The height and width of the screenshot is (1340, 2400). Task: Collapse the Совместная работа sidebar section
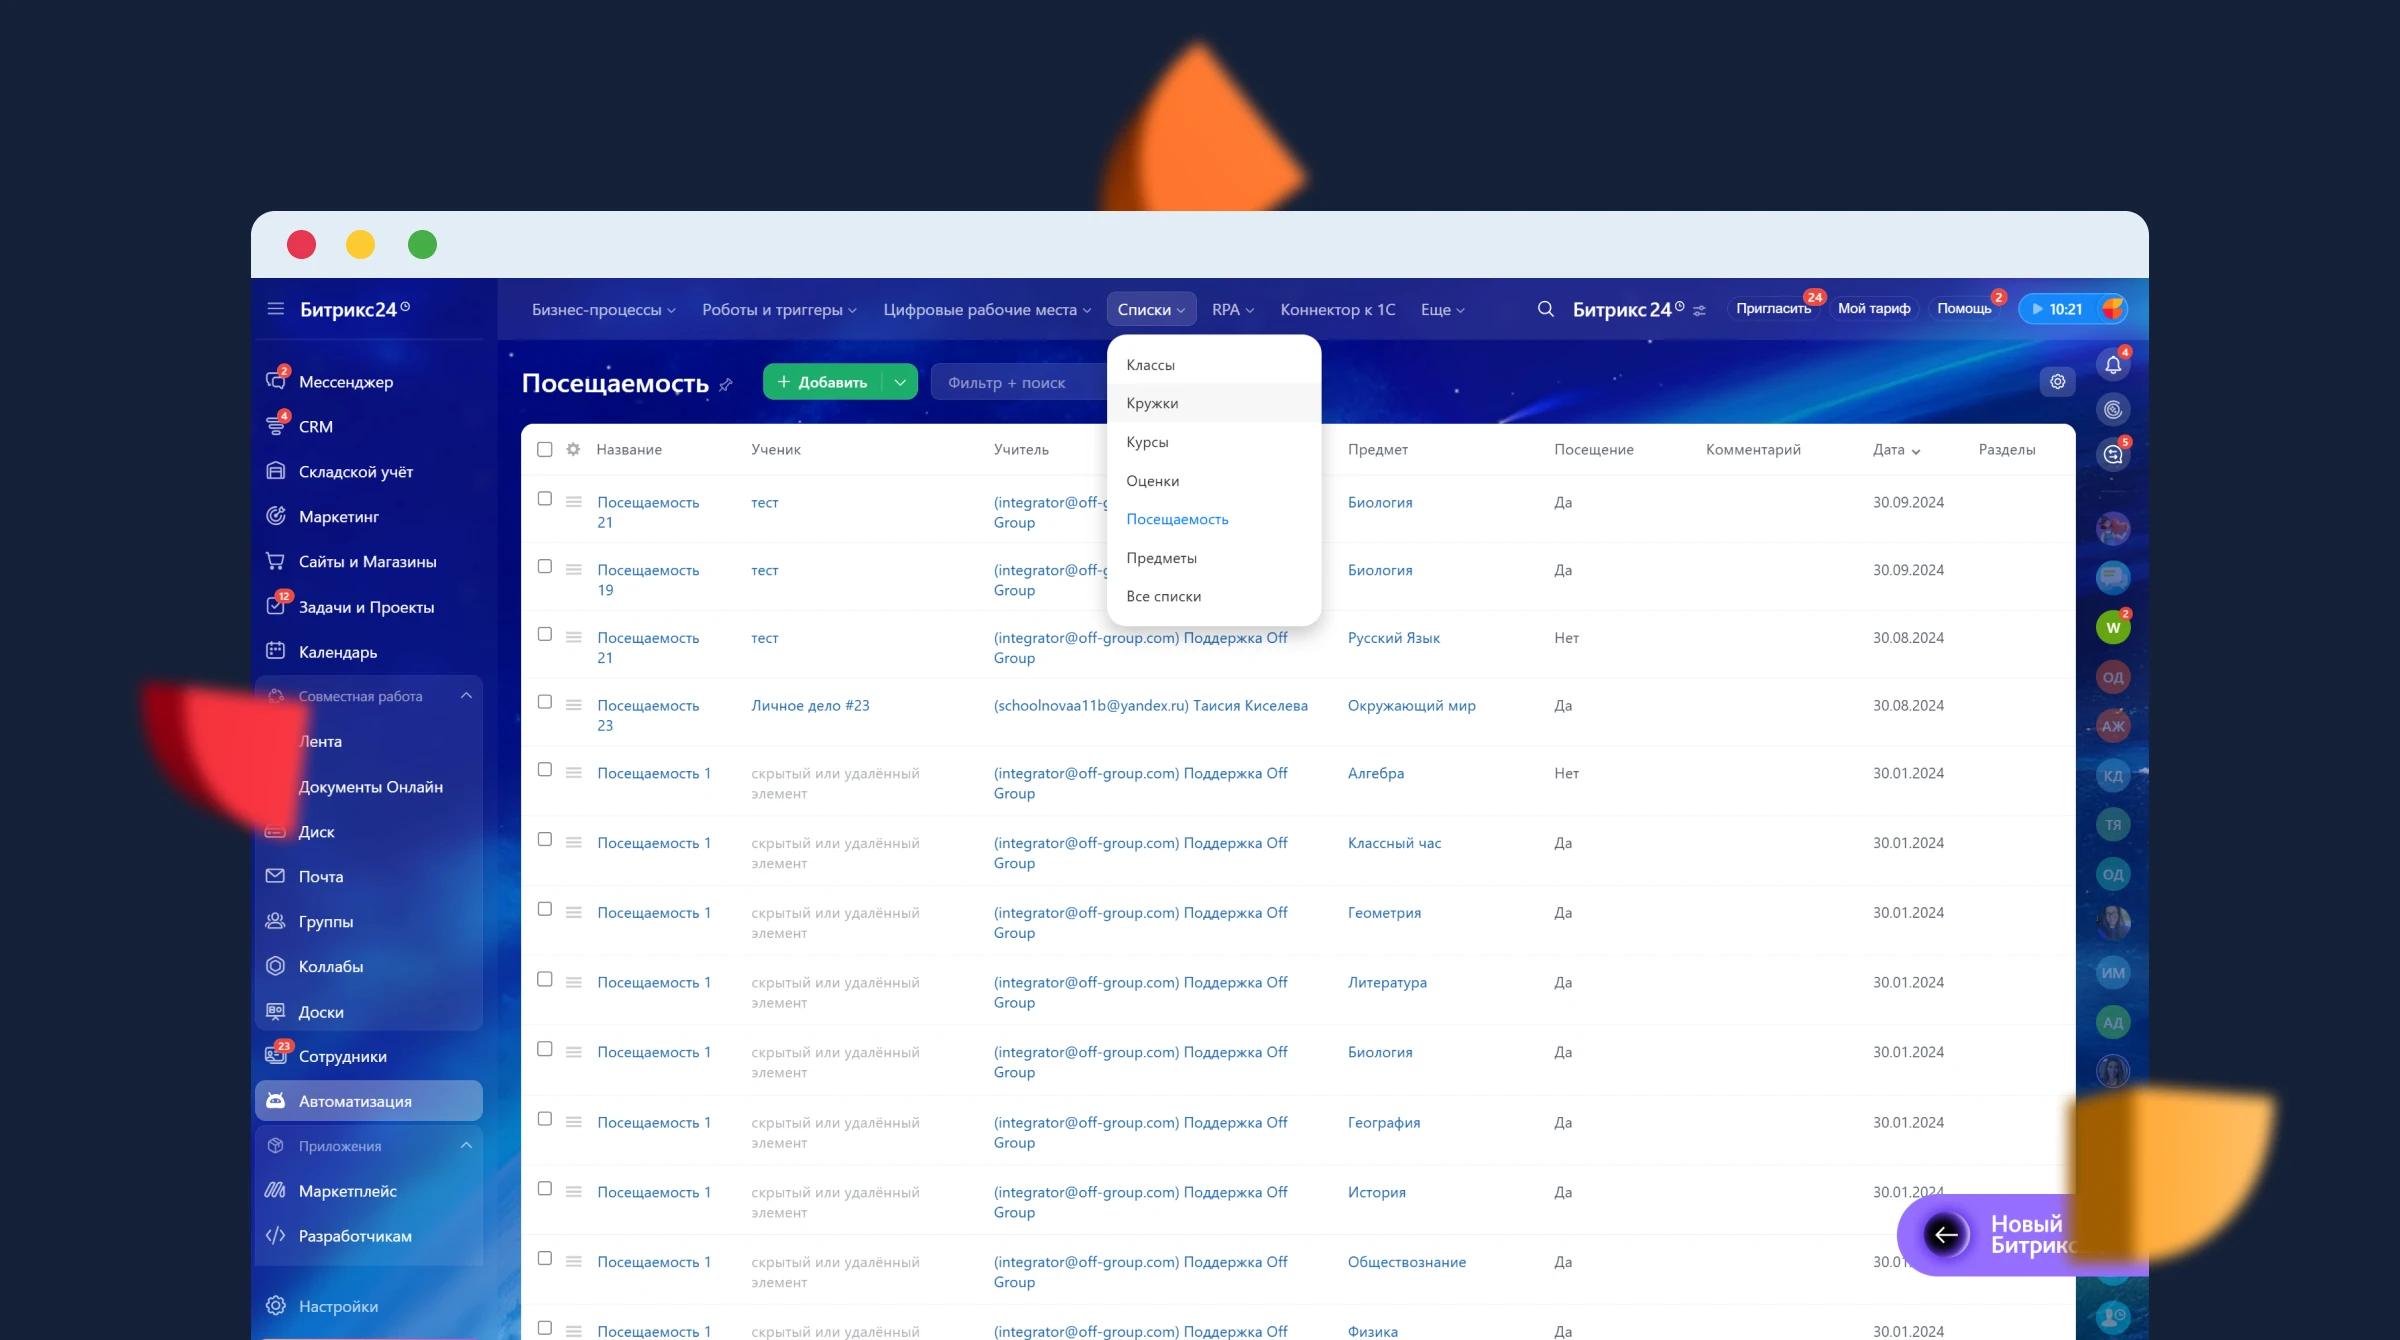click(466, 696)
